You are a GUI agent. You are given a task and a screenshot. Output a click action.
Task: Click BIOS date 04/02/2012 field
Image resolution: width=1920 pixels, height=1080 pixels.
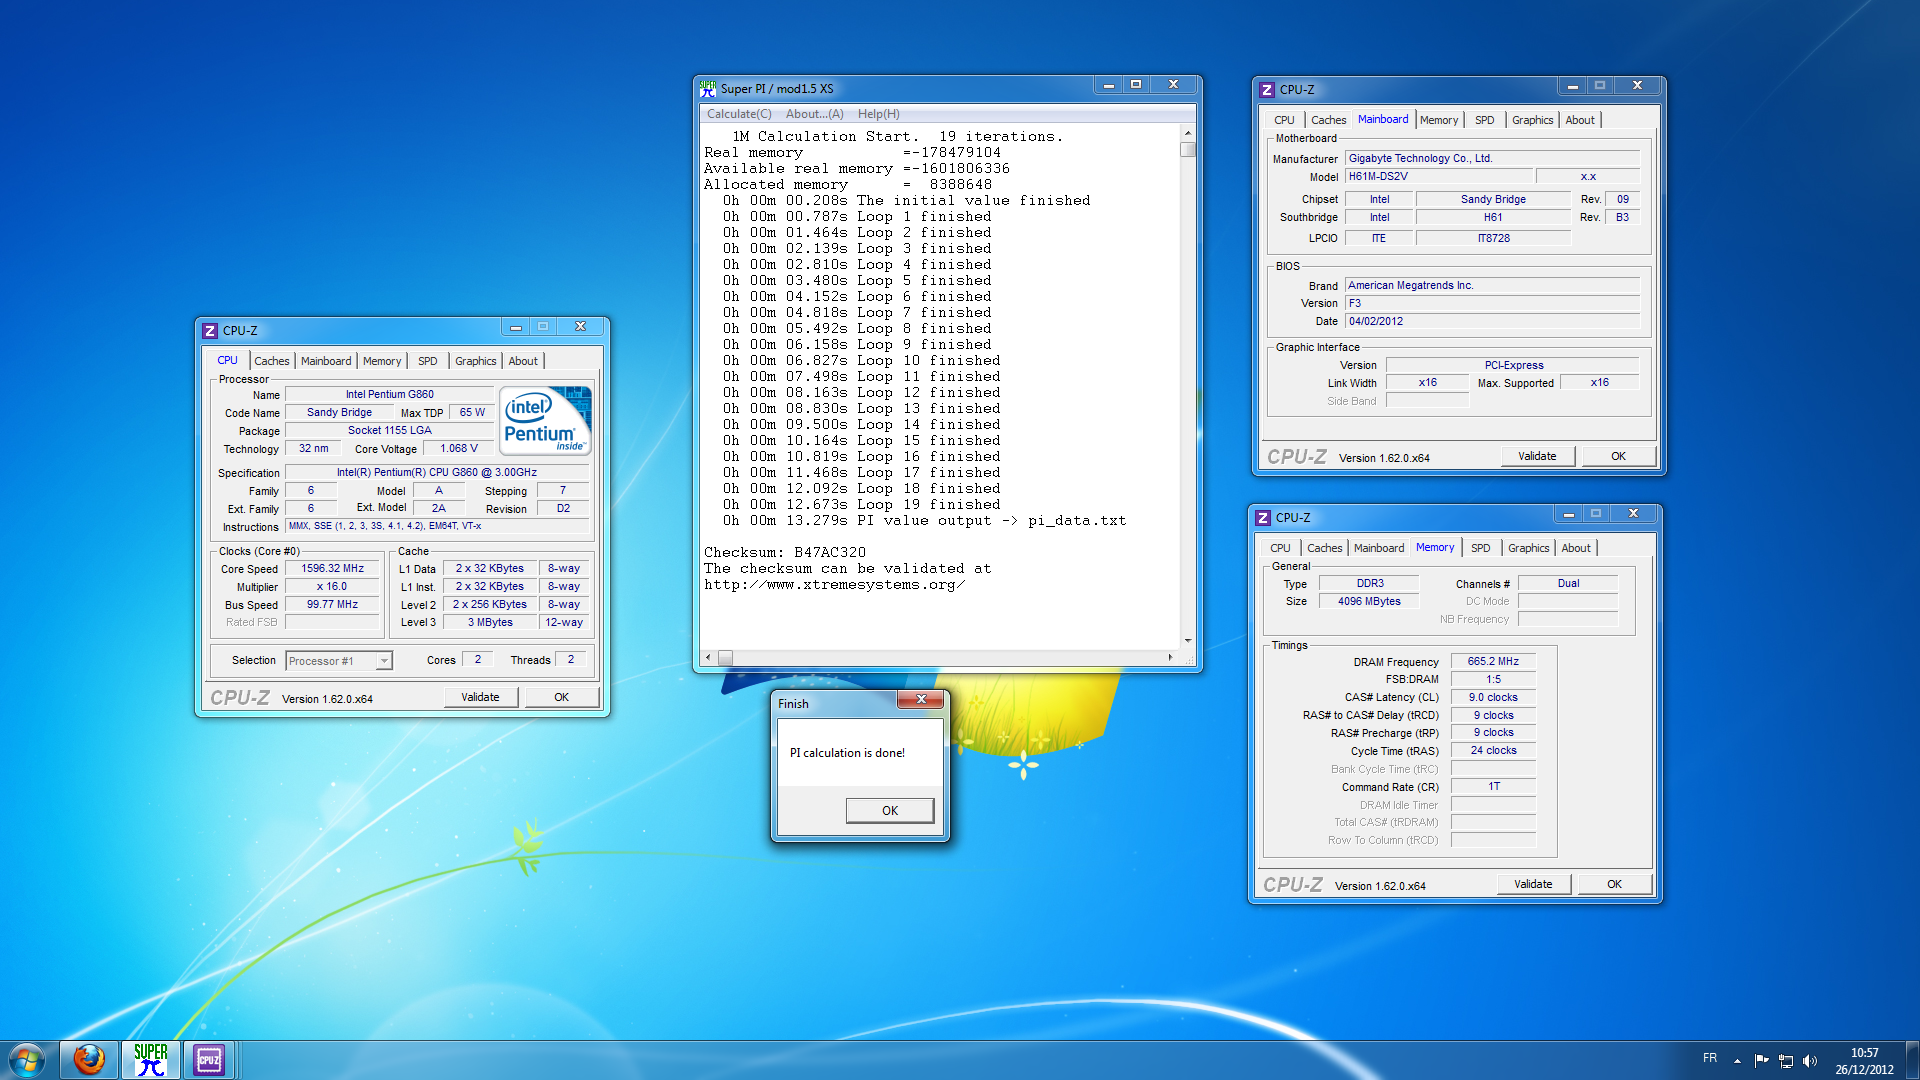[x=1492, y=321]
